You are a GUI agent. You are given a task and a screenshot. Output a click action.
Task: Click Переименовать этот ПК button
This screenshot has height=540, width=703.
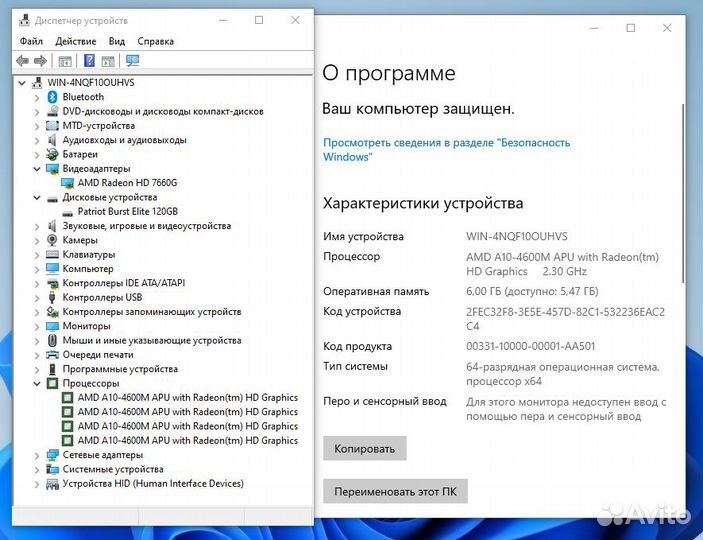tap(395, 492)
